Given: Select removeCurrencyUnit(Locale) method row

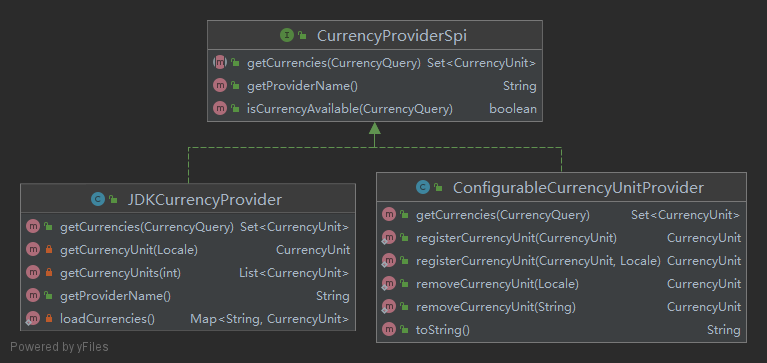Looking at the screenshot, I should tap(562, 284).
